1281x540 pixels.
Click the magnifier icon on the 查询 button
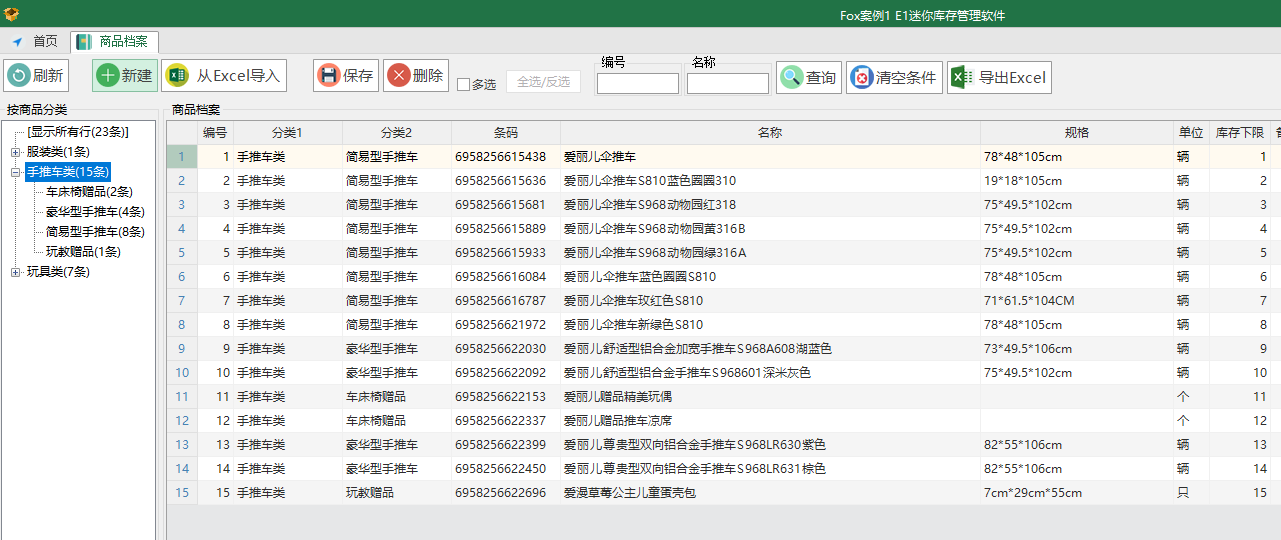(x=792, y=77)
